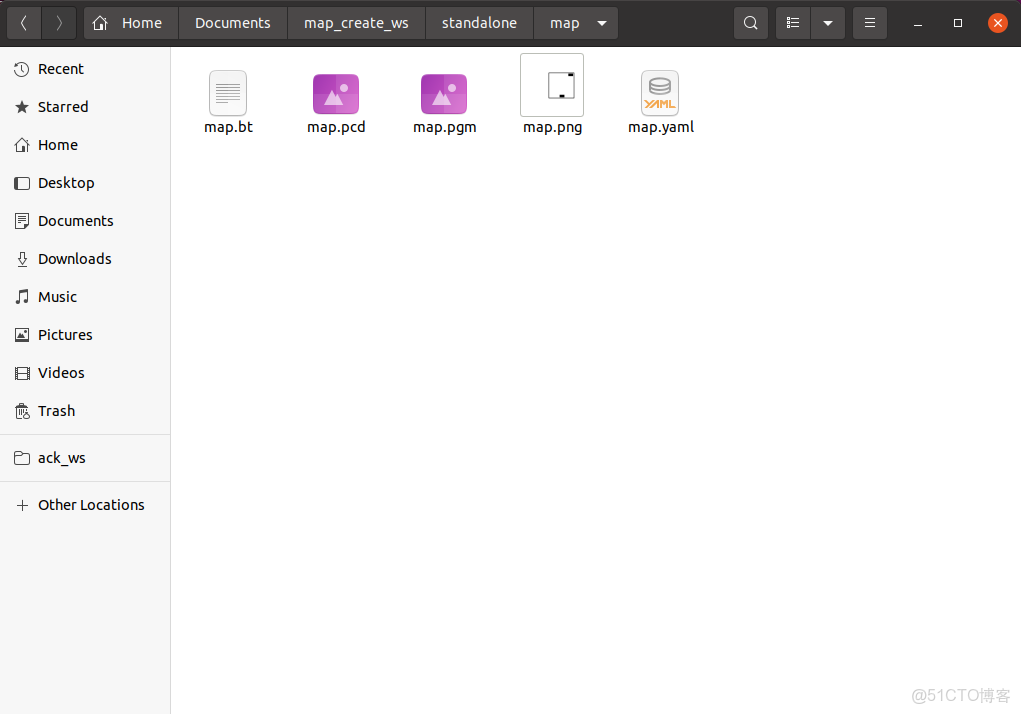
Task: Go to standalone in the path bar
Action: click(x=479, y=23)
